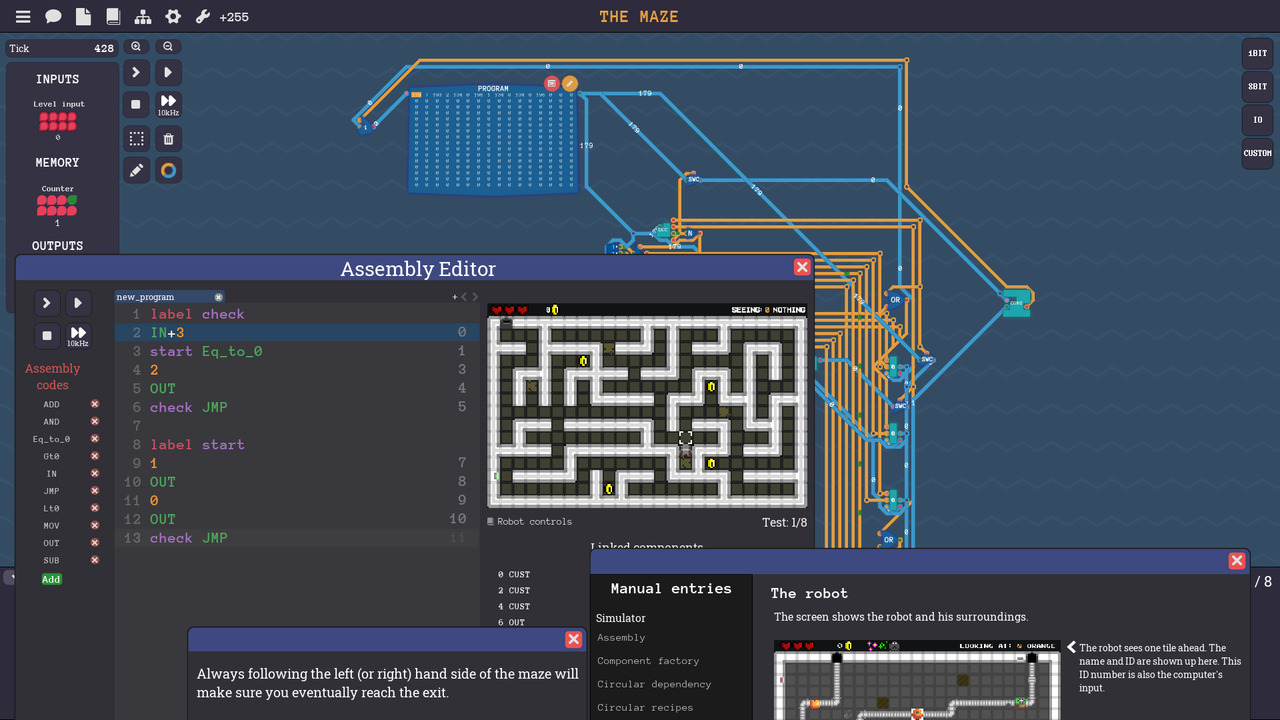This screenshot has height=720, width=1280.
Task: Open the manual book icon
Action: click(113, 17)
